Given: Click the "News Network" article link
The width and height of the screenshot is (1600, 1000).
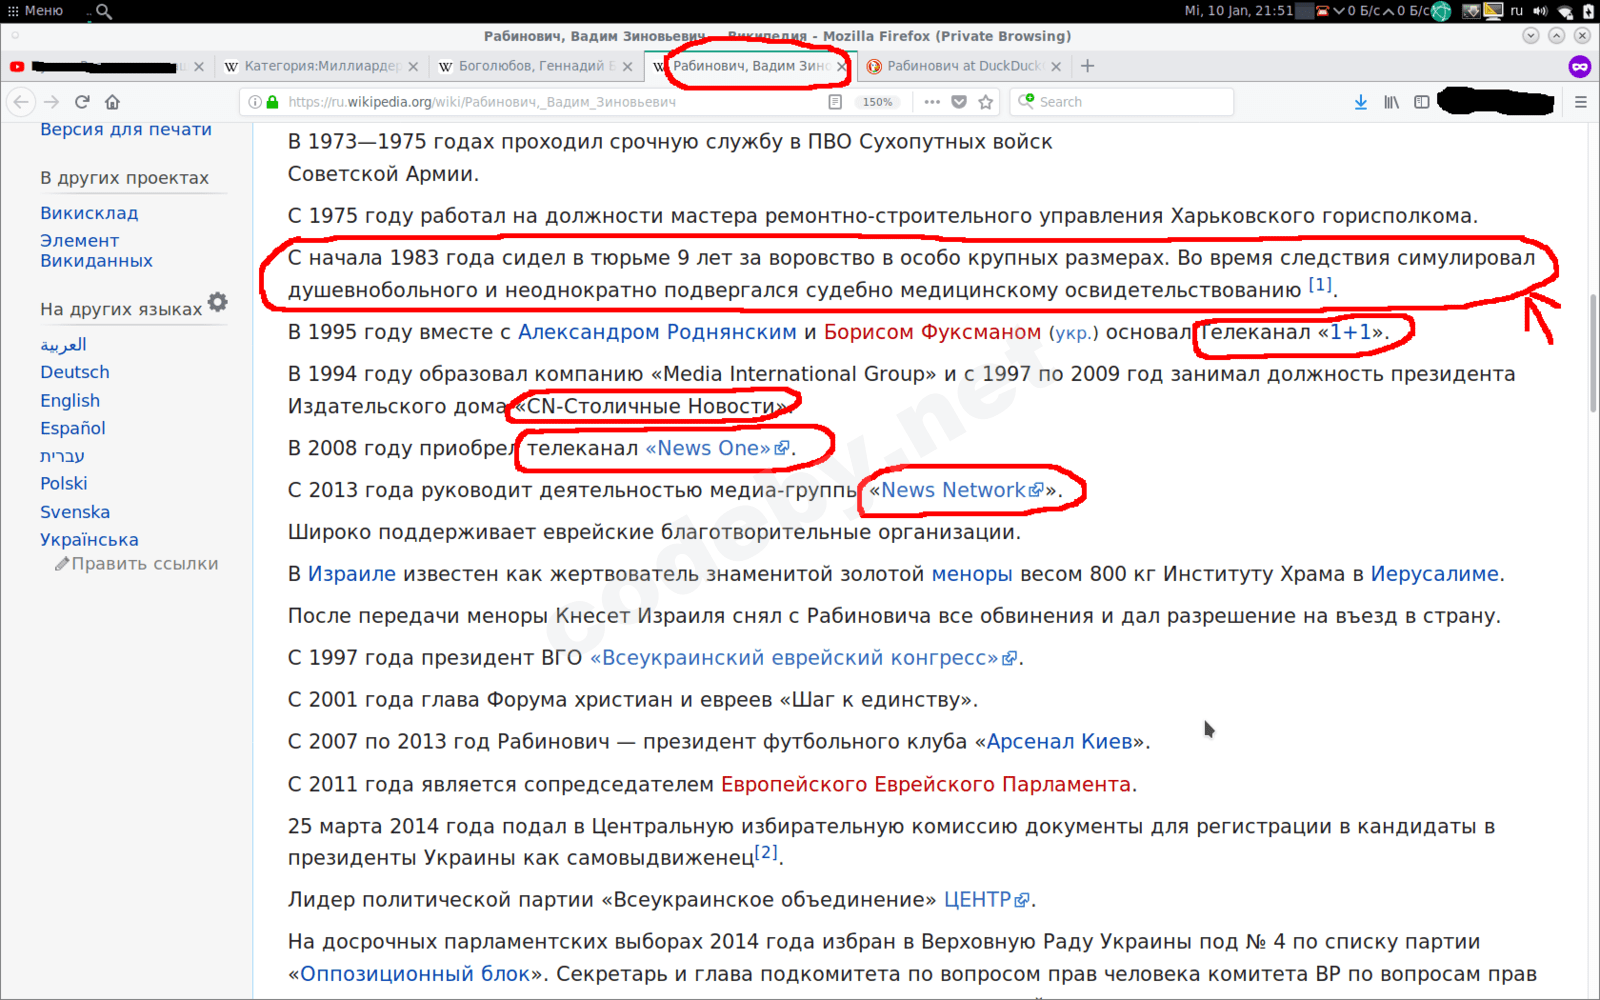Looking at the screenshot, I should click(952, 490).
